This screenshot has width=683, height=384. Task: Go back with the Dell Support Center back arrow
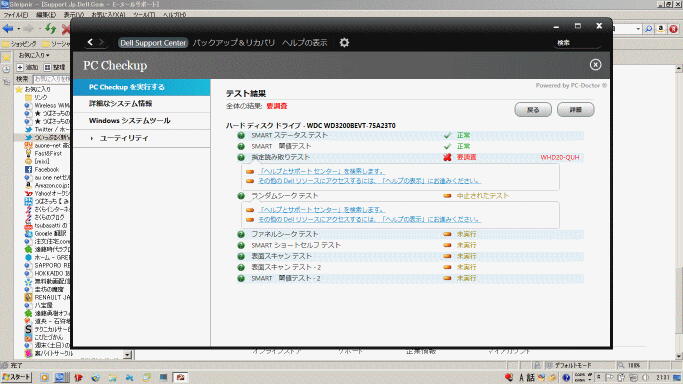90,42
